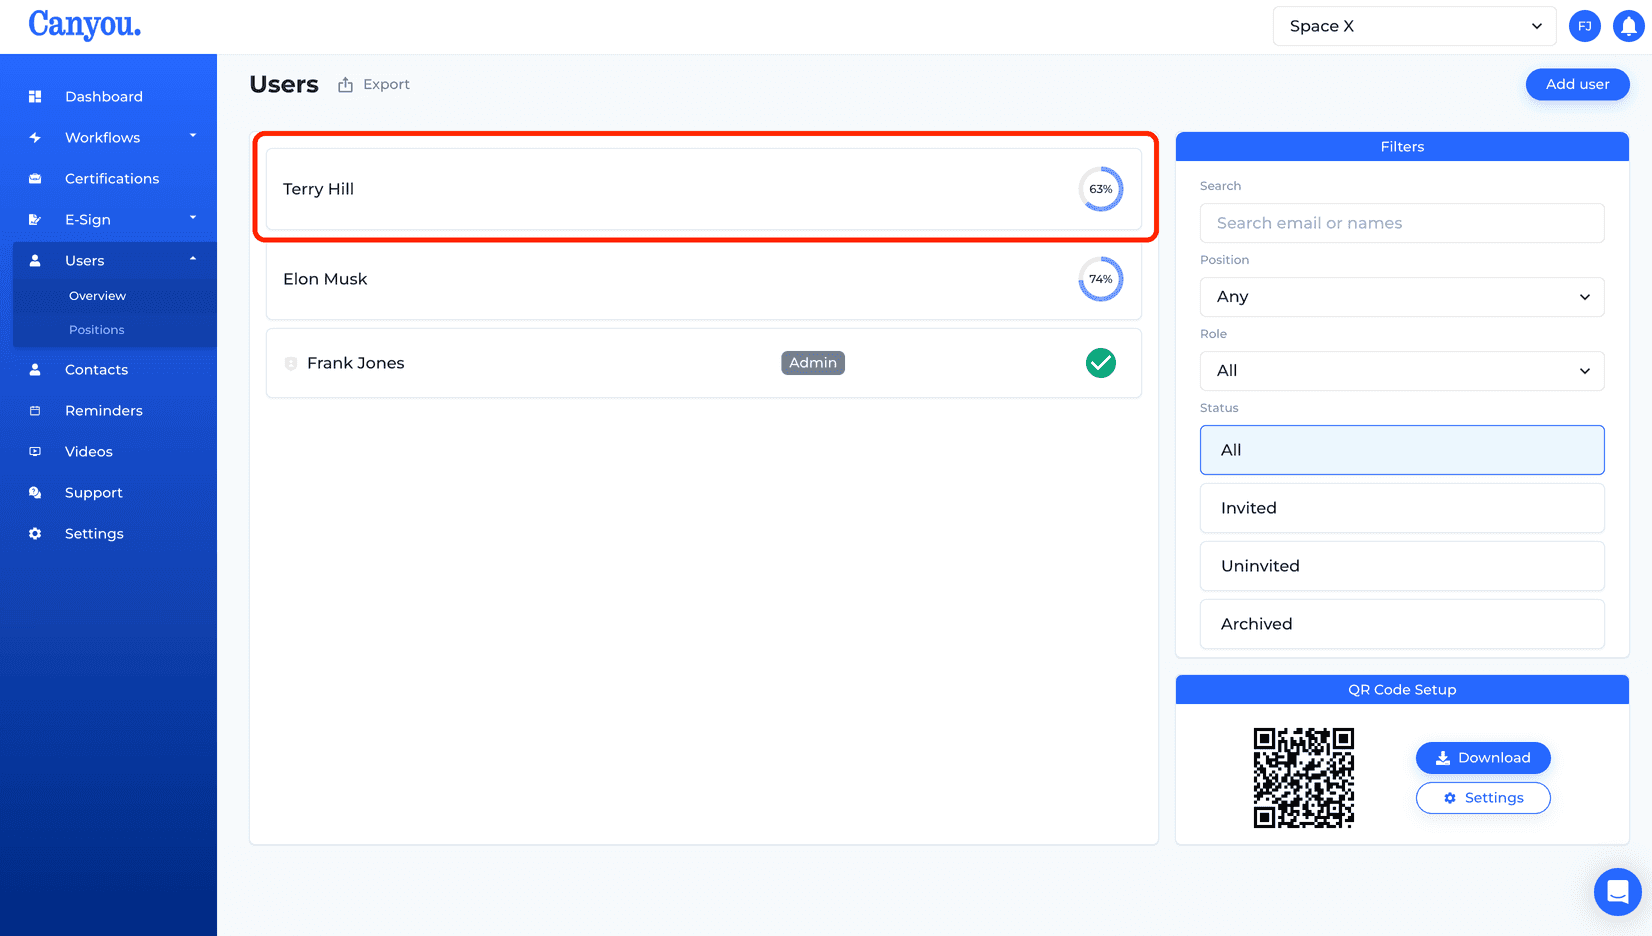Open the Dashboard grid icon
Image resolution: width=1652 pixels, height=936 pixels.
(x=35, y=97)
